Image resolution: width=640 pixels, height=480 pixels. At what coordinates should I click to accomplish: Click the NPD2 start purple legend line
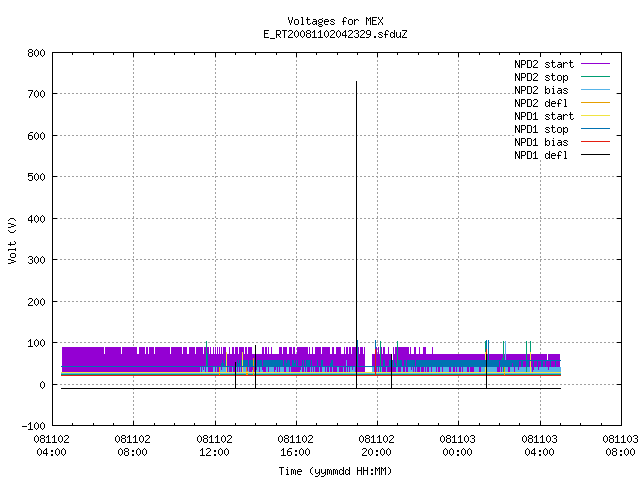coord(595,64)
